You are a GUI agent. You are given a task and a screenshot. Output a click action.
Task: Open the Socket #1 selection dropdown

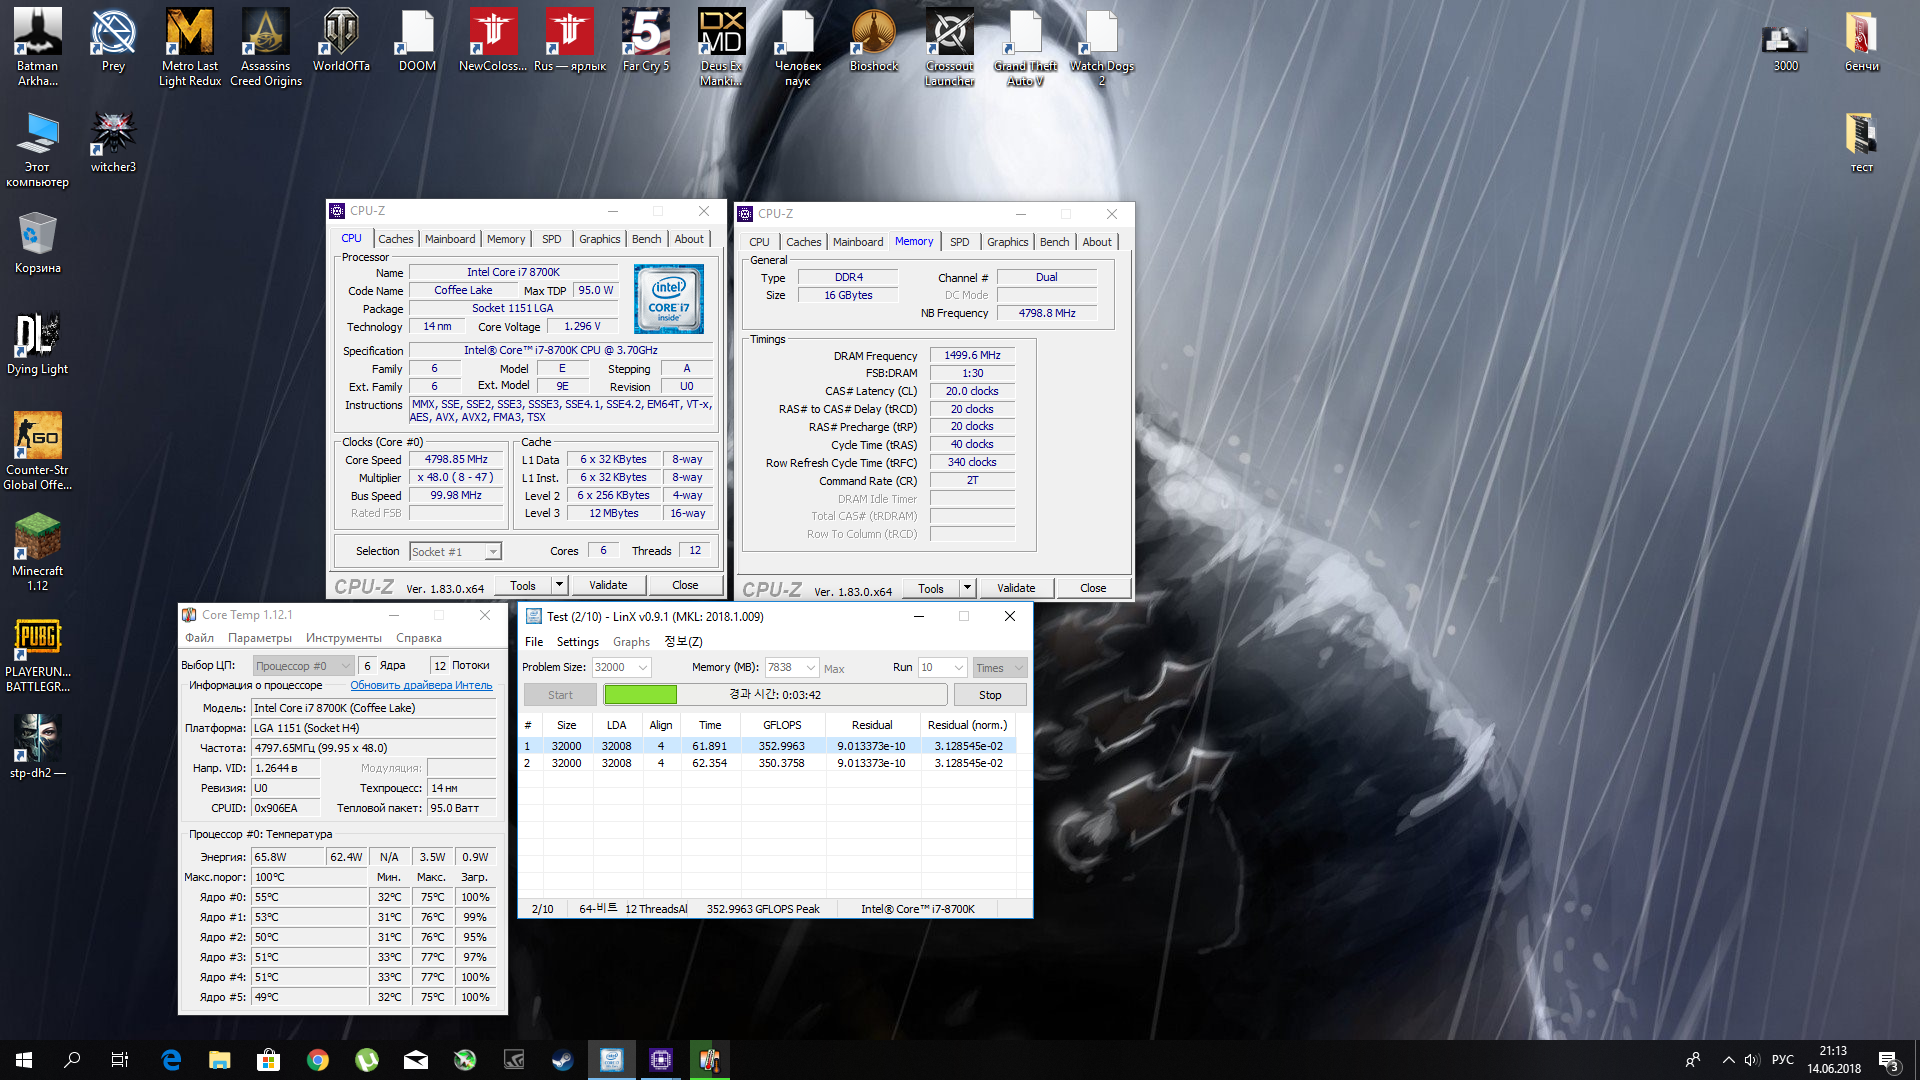click(x=492, y=552)
